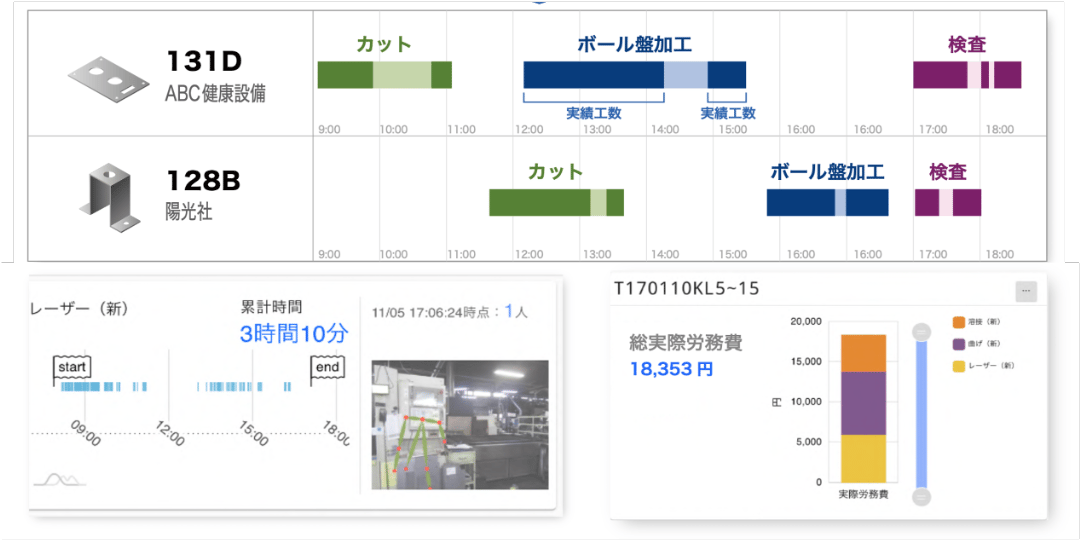Screen dimensions: 1080x540
Task: Click the first dark blue segment of 128B ボール盤加工
Action: [801, 202]
